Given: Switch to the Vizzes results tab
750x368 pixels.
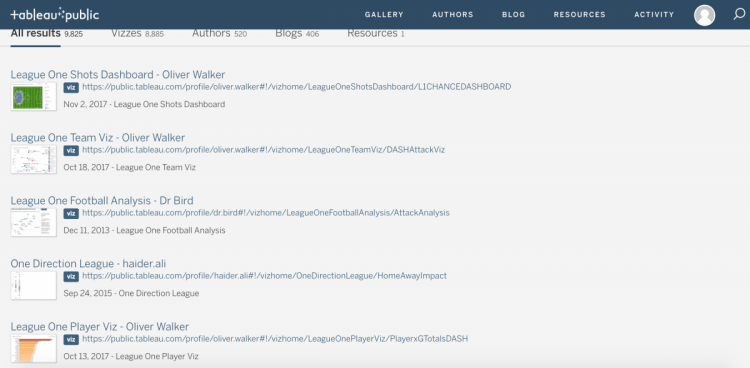Looking at the screenshot, I should click(x=137, y=33).
